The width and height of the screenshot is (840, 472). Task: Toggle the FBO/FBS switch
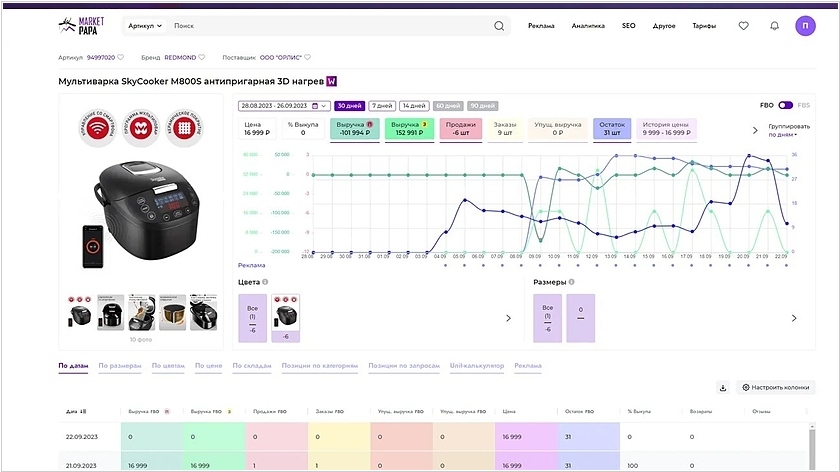coord(785,106)
